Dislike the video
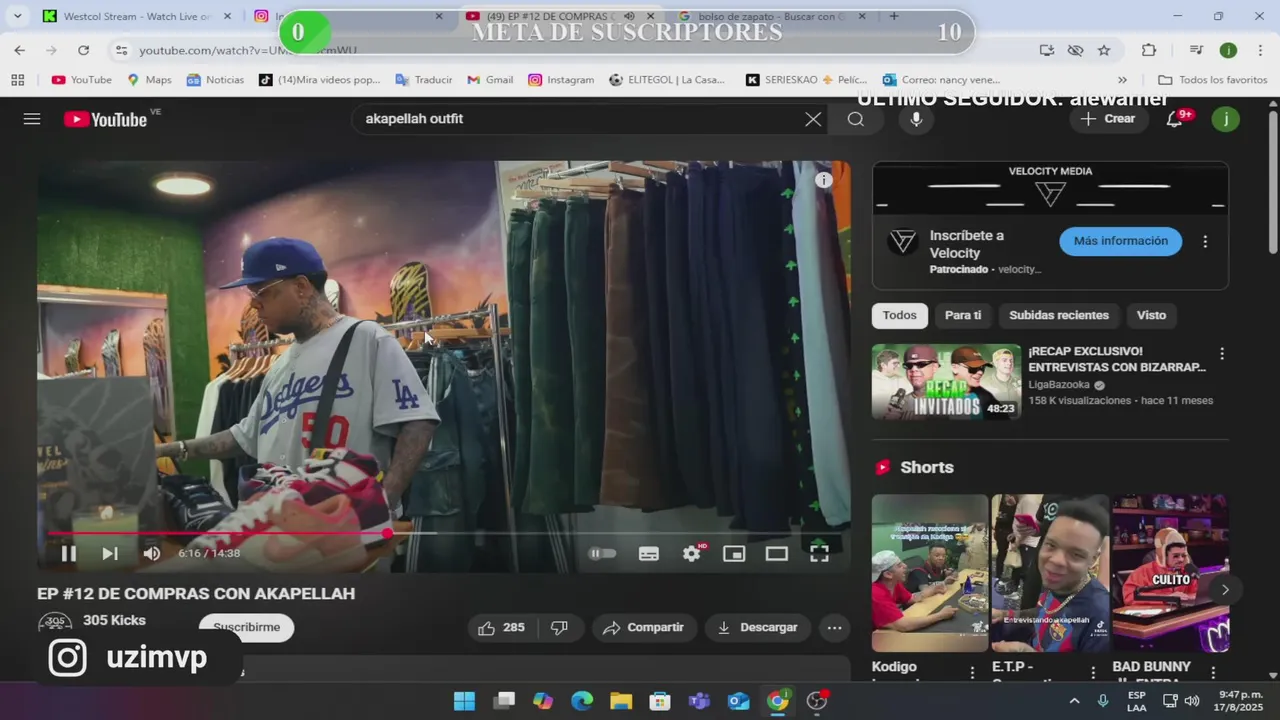The image size is (1280, 720). (x=560, y=628)
